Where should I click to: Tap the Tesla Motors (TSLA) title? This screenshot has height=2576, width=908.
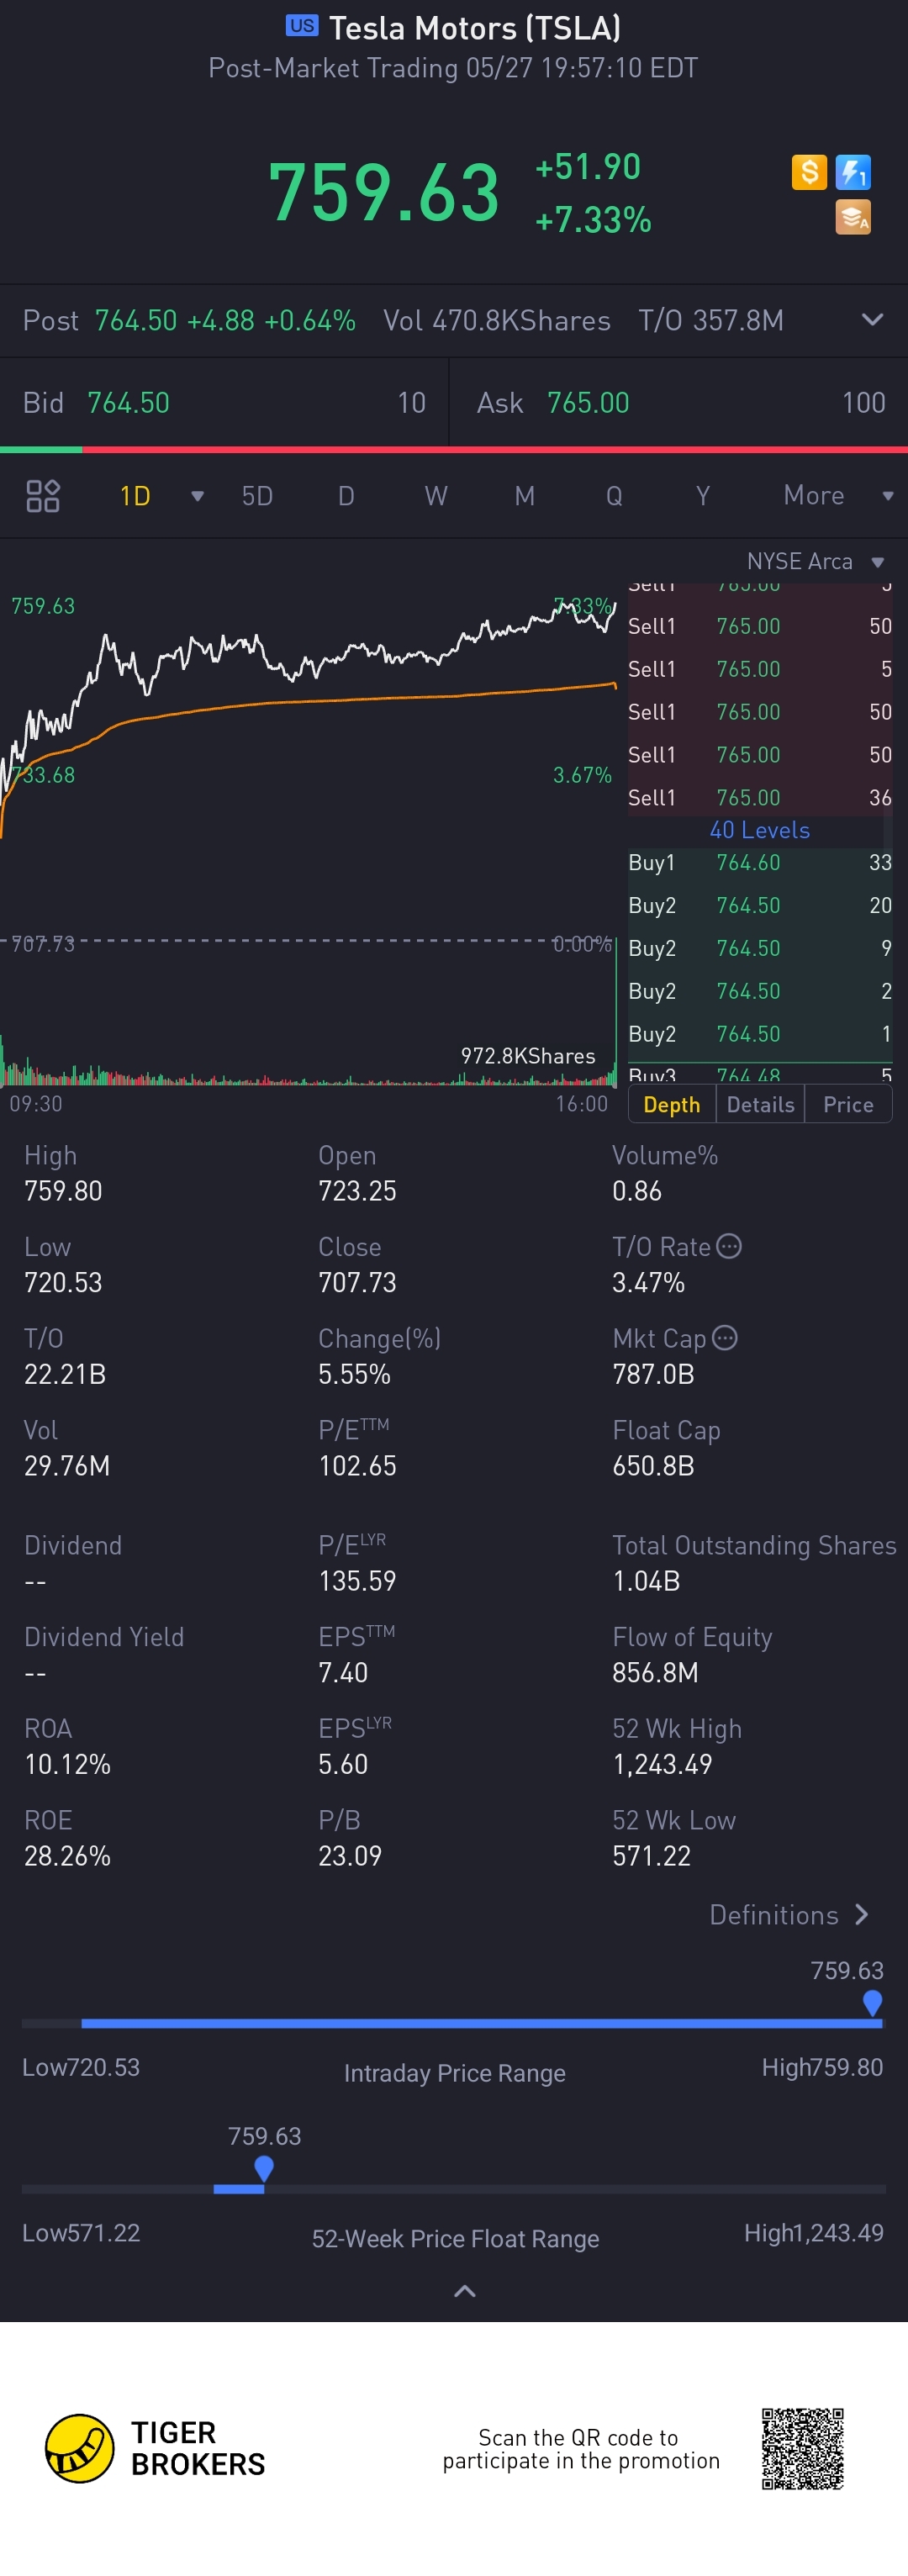click(475, 28)
